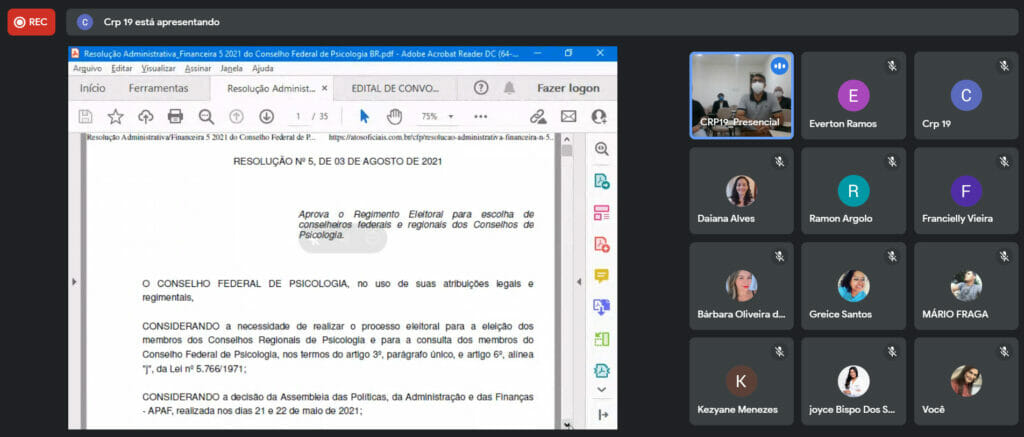Screen dimensions: 1024x437
Task: Open the Assinar menu
Action: [x=198, y=68]
